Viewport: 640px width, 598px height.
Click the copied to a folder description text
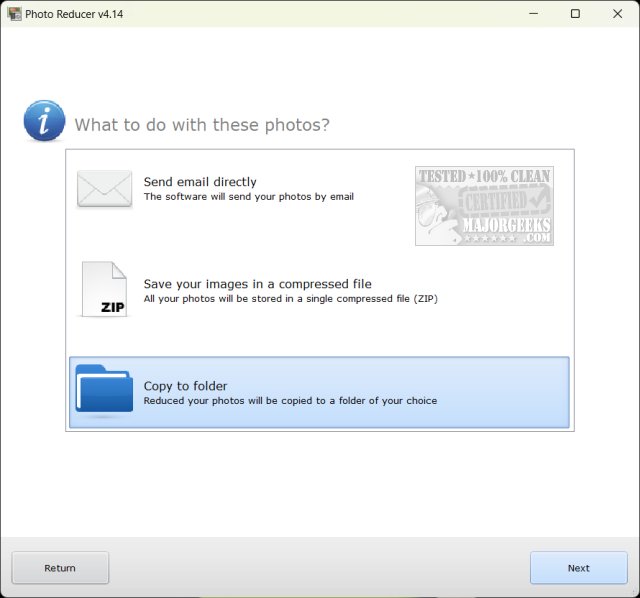[290, 401]
